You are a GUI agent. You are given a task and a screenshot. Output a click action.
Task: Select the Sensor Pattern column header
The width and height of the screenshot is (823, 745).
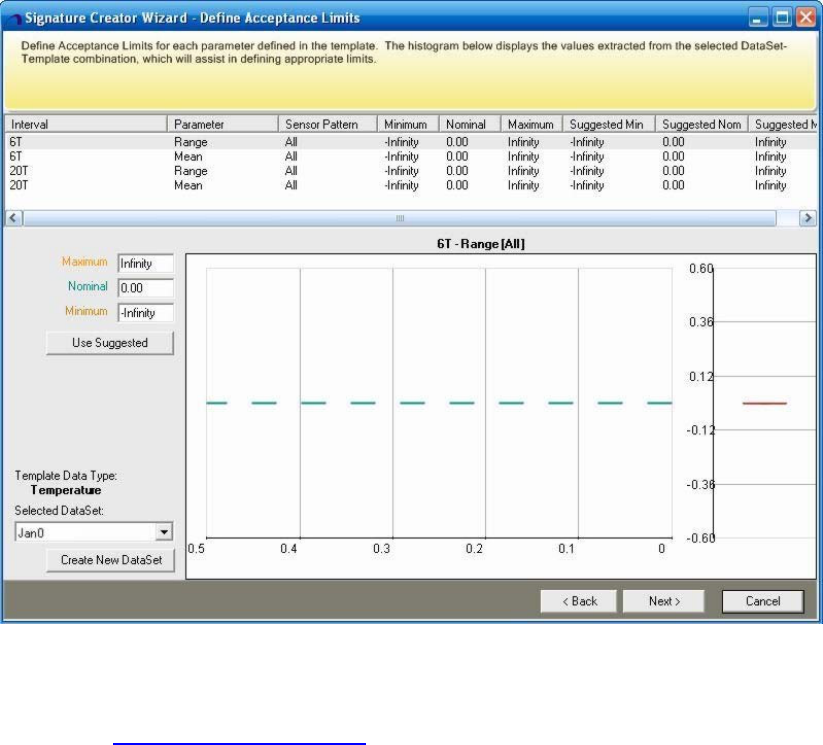coord(327,124)
